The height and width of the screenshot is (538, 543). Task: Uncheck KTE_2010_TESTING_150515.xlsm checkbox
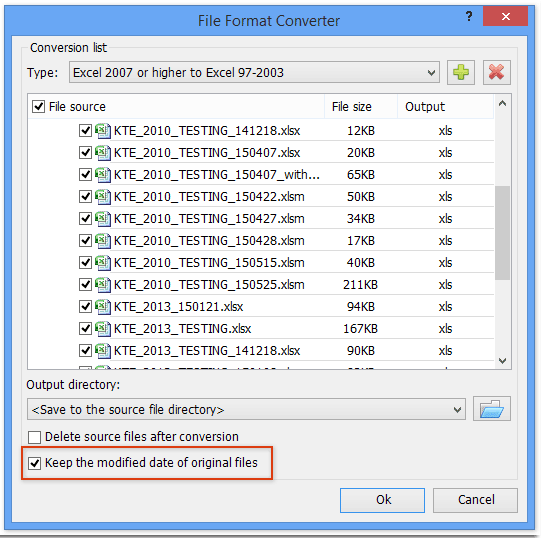tap(85, 263)
